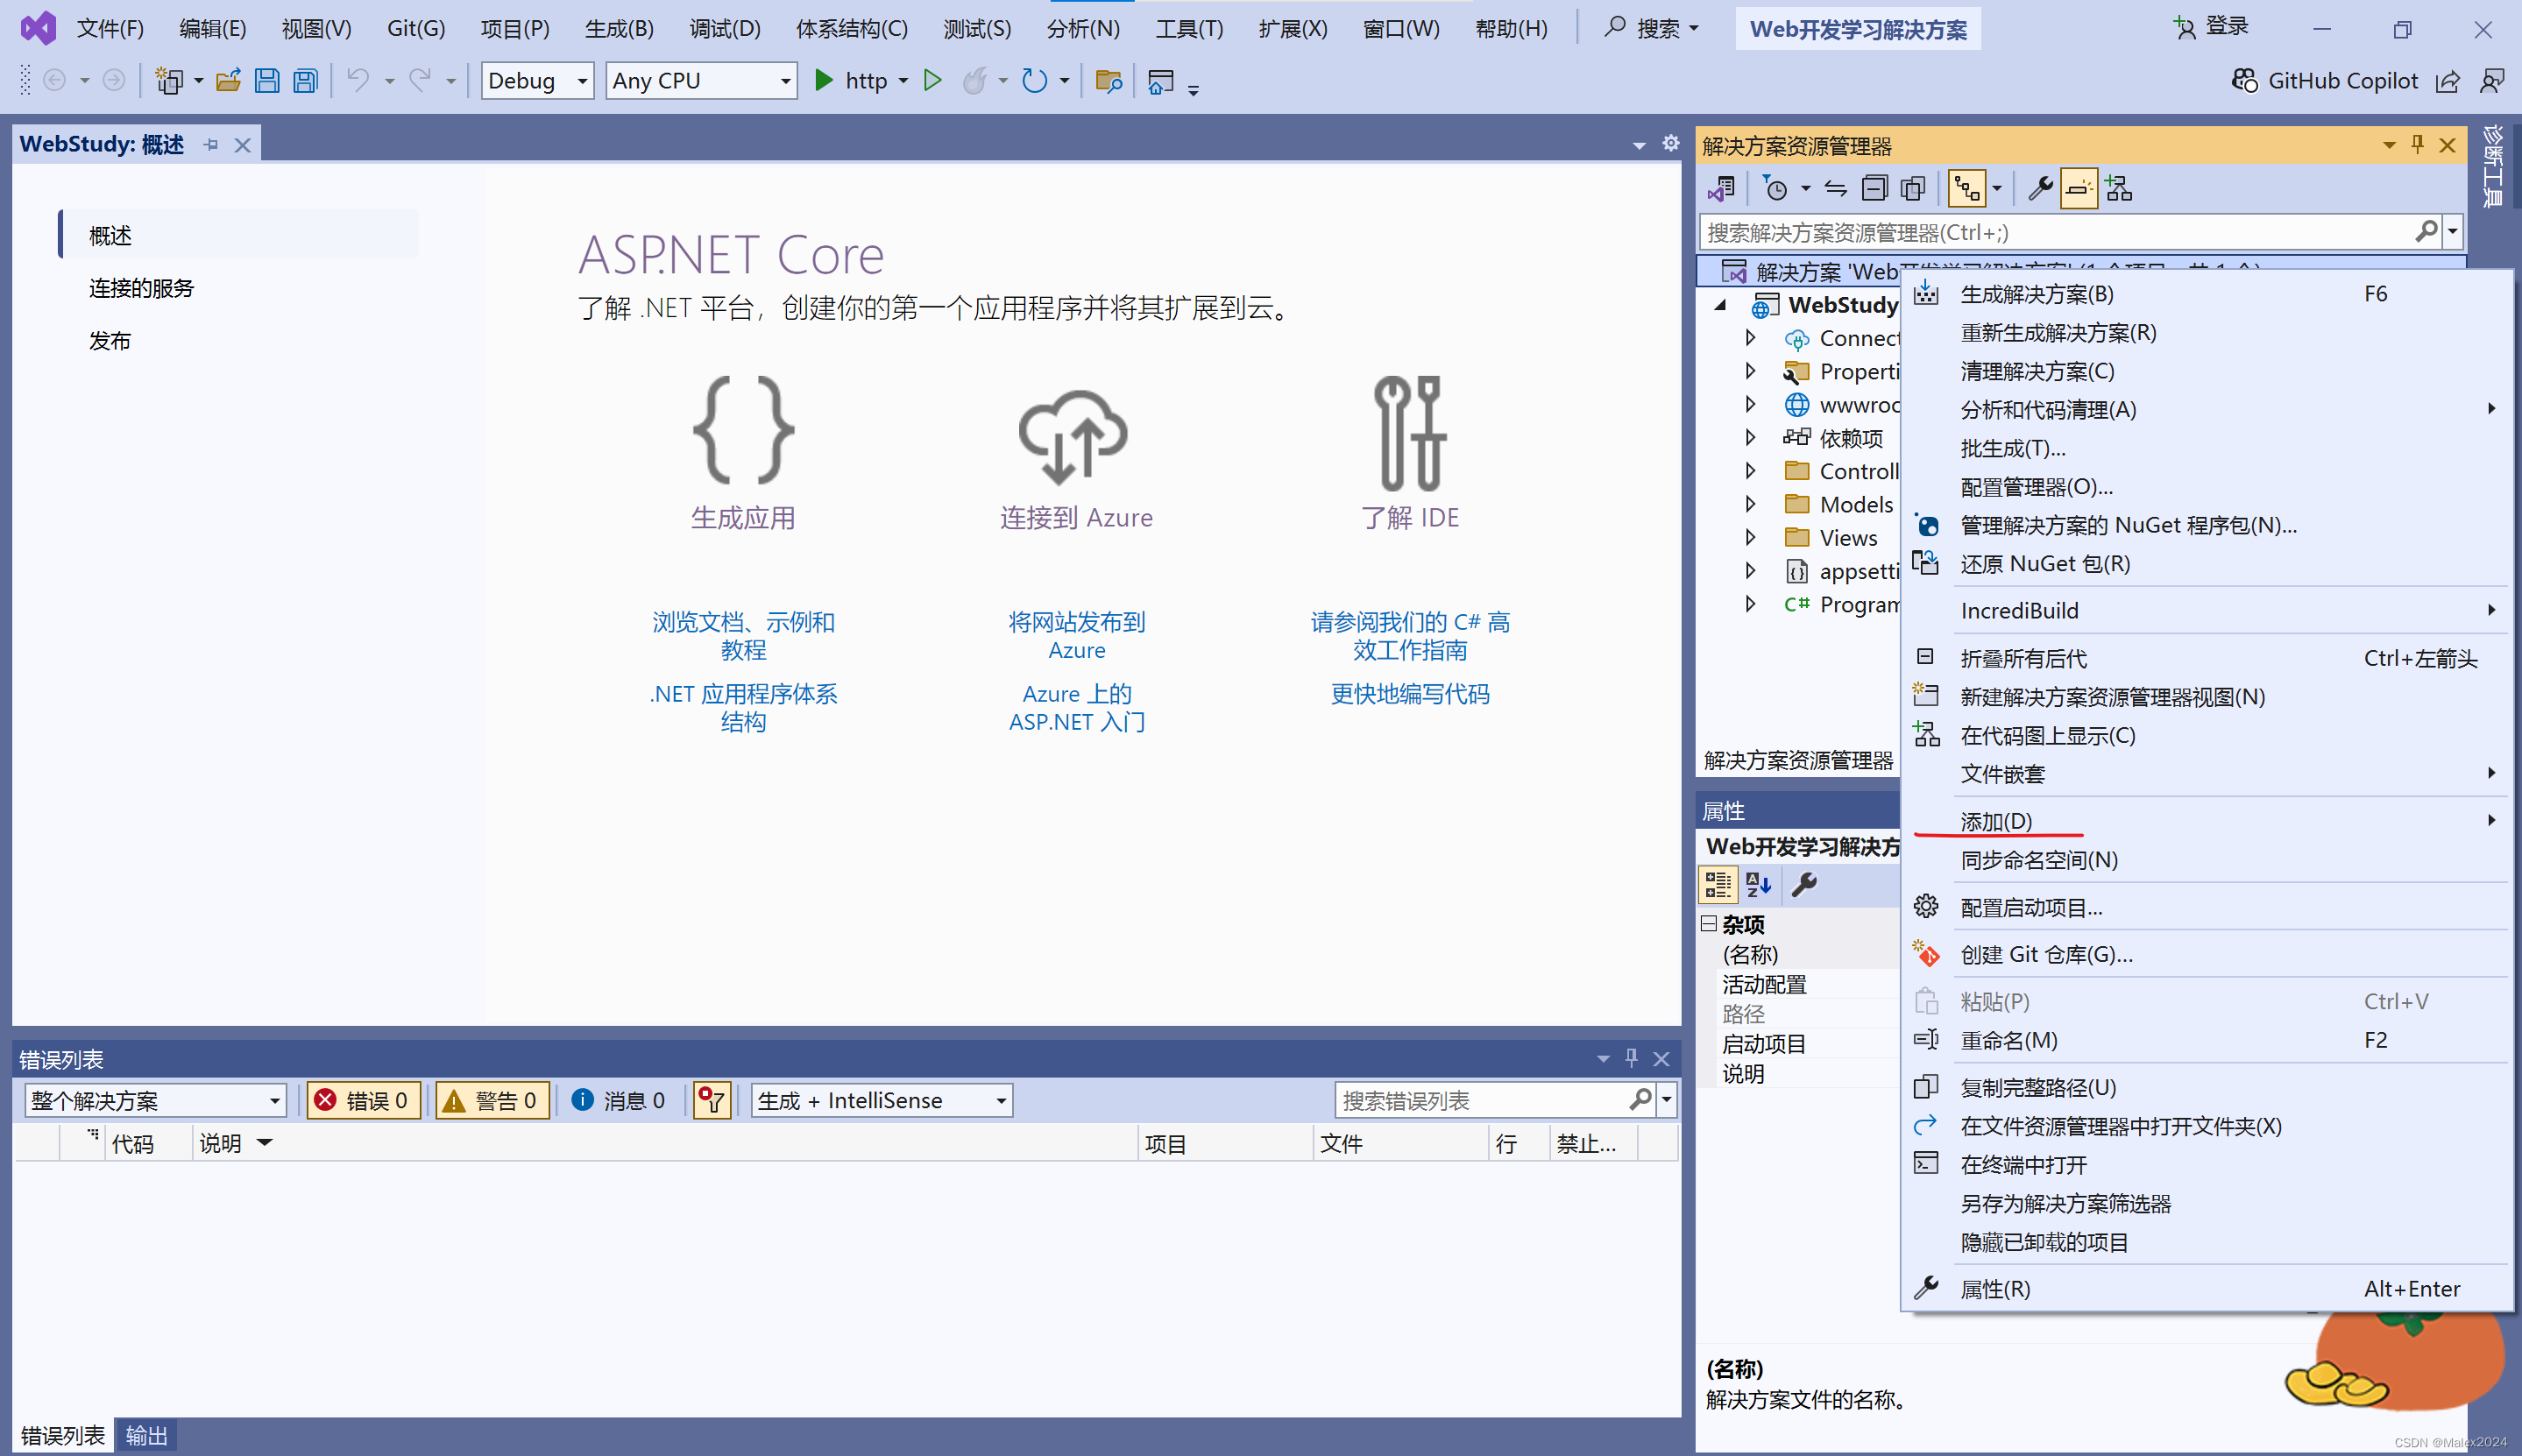Open the Any CPU platform dropdown
2522x1456 pixels.
point(701,80)
